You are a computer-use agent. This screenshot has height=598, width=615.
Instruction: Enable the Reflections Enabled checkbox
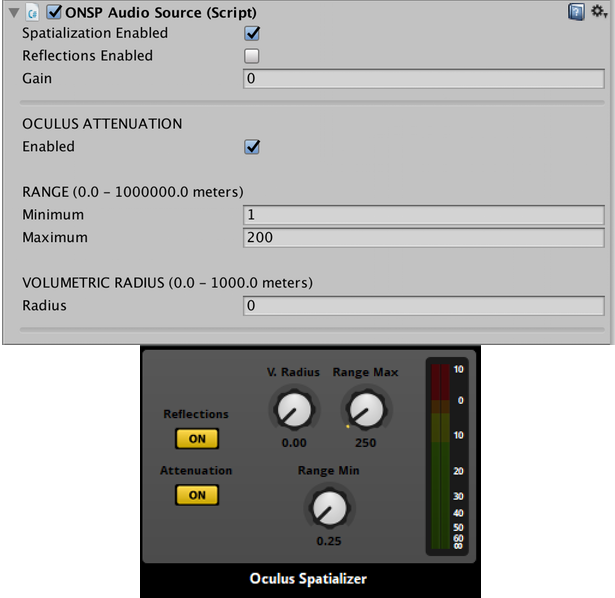(x=252, y=56)
